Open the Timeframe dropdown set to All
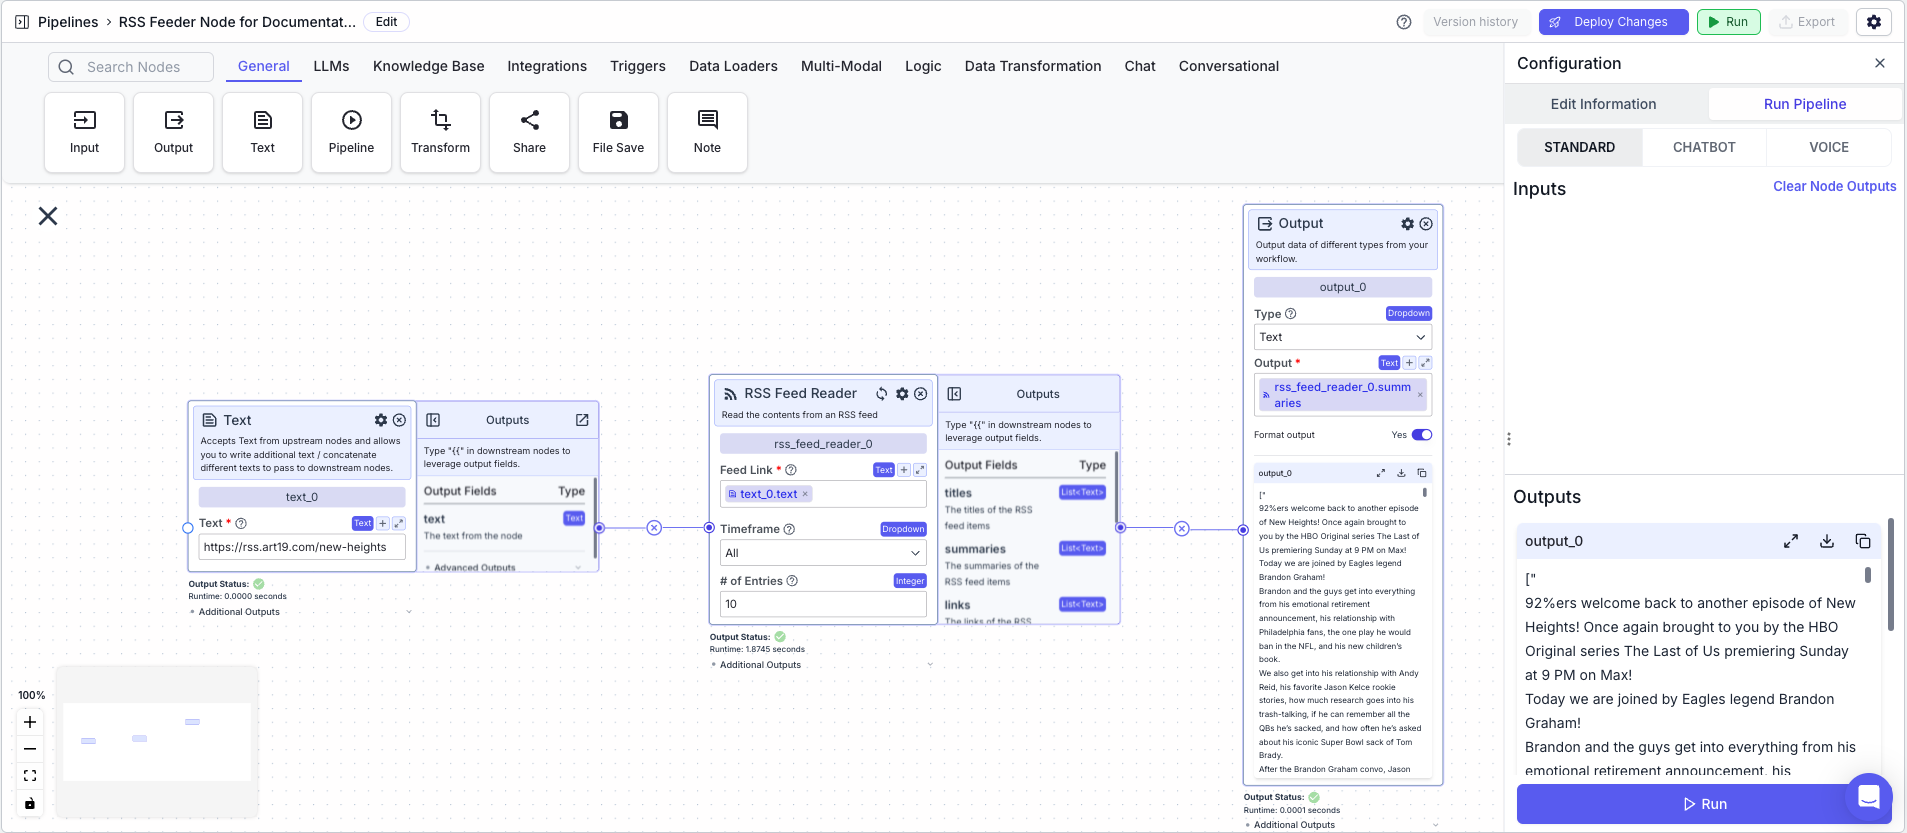1907x833 pixels. click(x=823, y=553)
